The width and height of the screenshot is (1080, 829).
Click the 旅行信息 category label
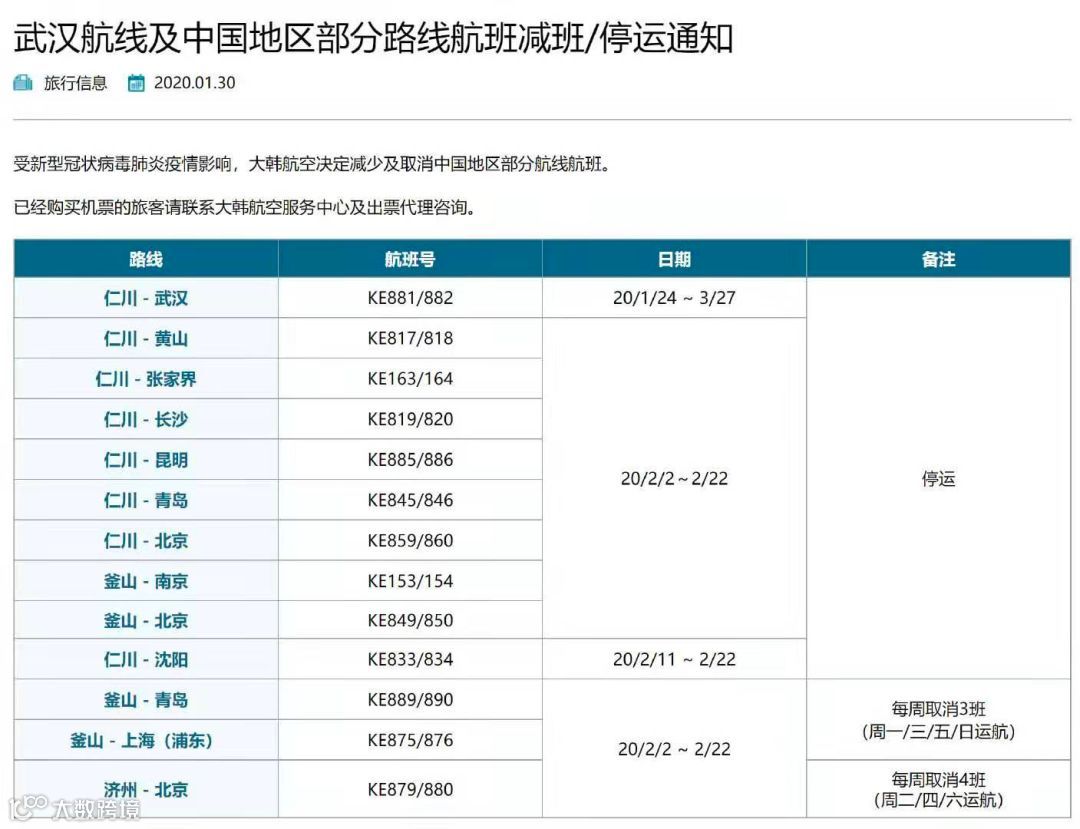click(x=76, y=83)
